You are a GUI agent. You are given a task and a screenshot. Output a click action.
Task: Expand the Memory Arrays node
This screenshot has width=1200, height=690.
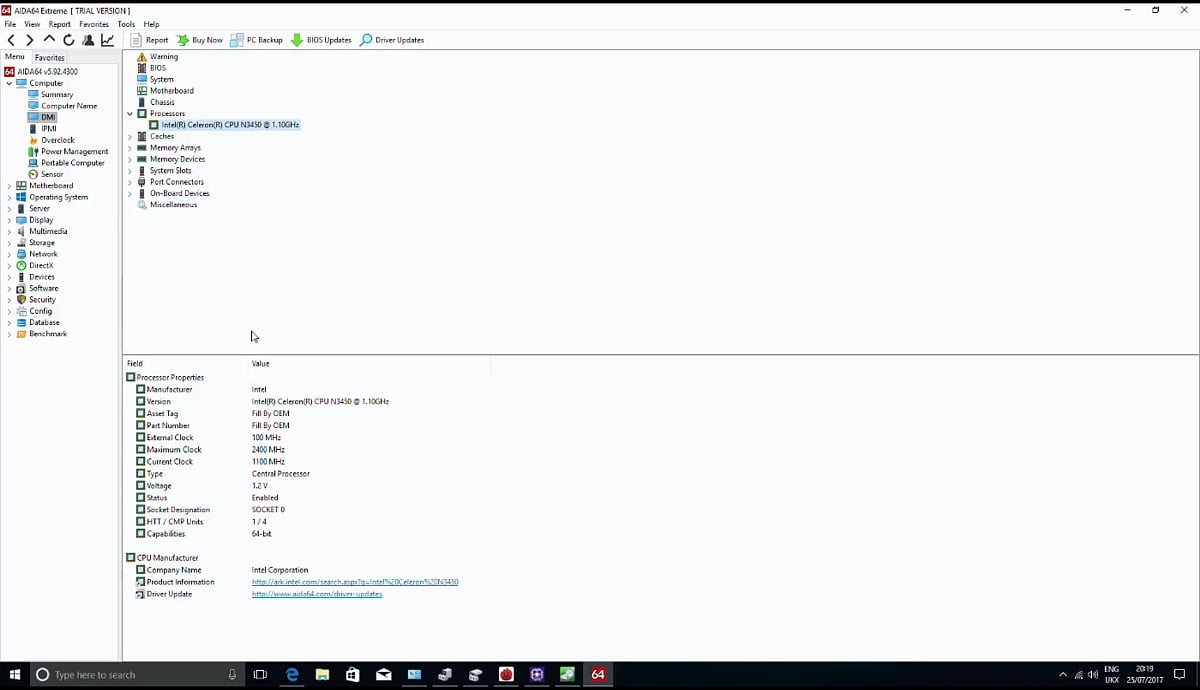click(130, 148)
